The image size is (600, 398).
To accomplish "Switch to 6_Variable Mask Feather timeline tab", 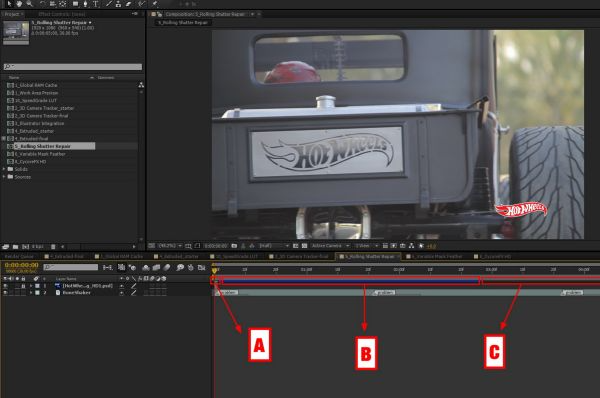I will tap(434, 256).
